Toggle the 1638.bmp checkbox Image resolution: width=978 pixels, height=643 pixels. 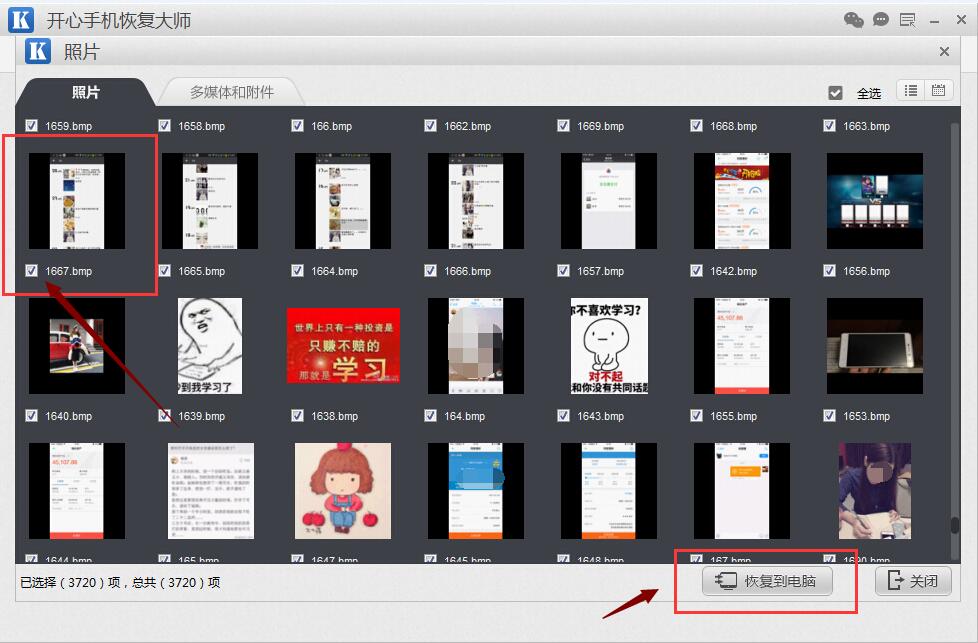click(298, 415)
